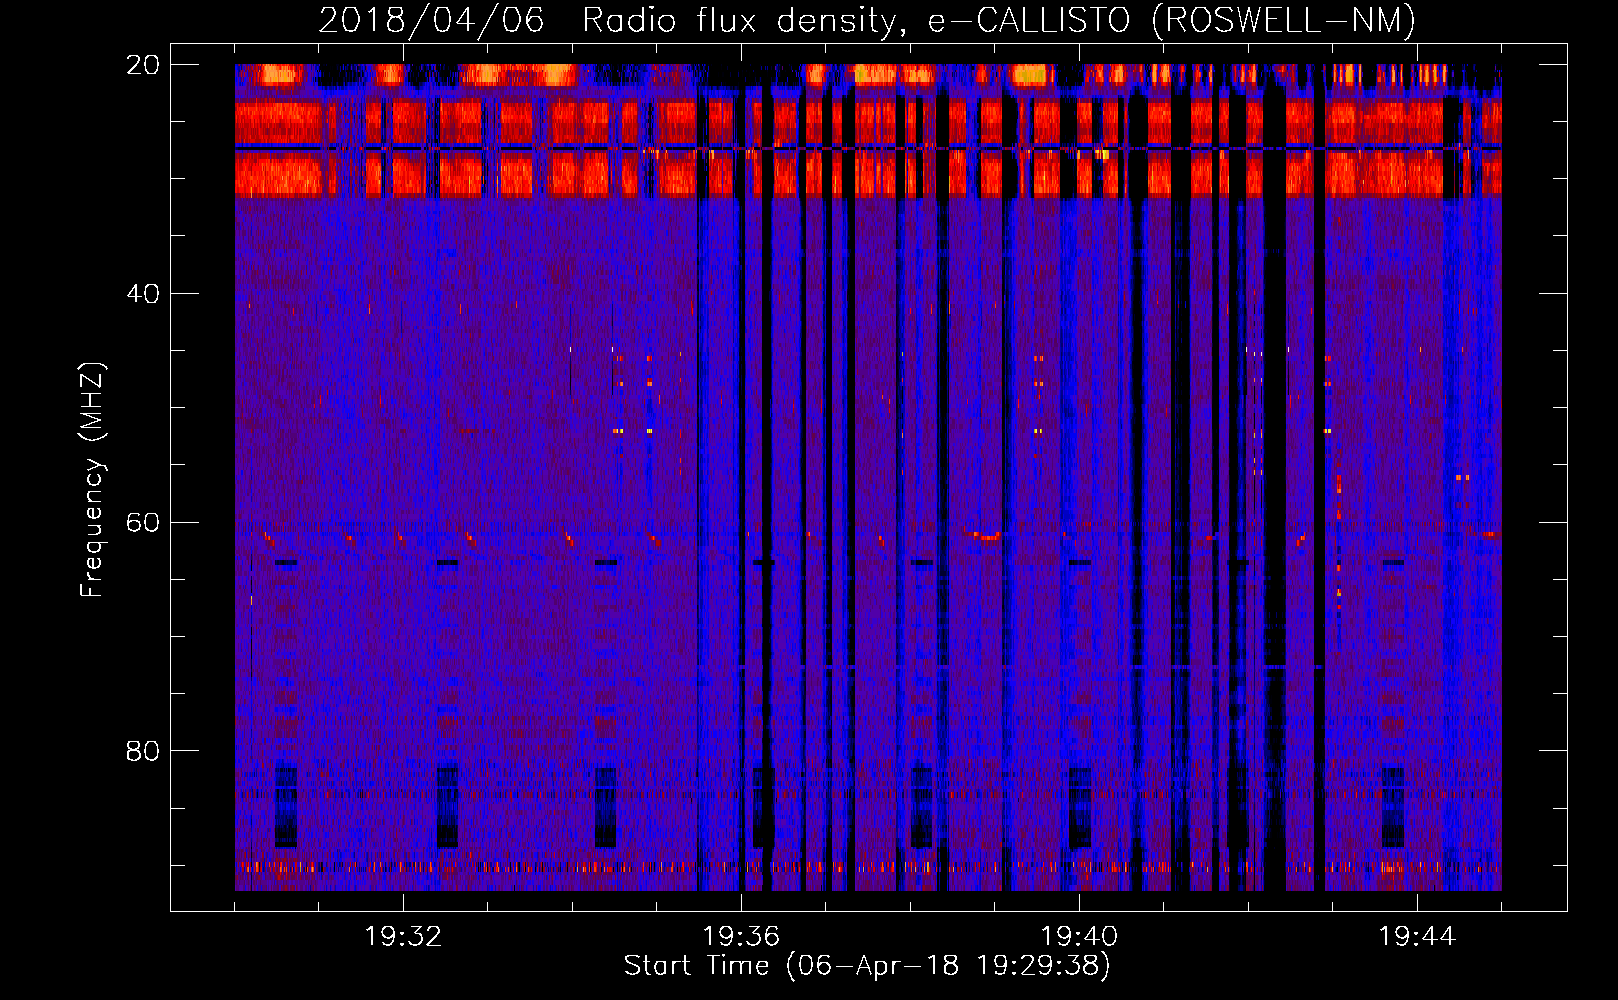This screenshot has width=1618, height=1000.
Task: Click the widest black vertical gap near 19:42
Action: 1274,500
